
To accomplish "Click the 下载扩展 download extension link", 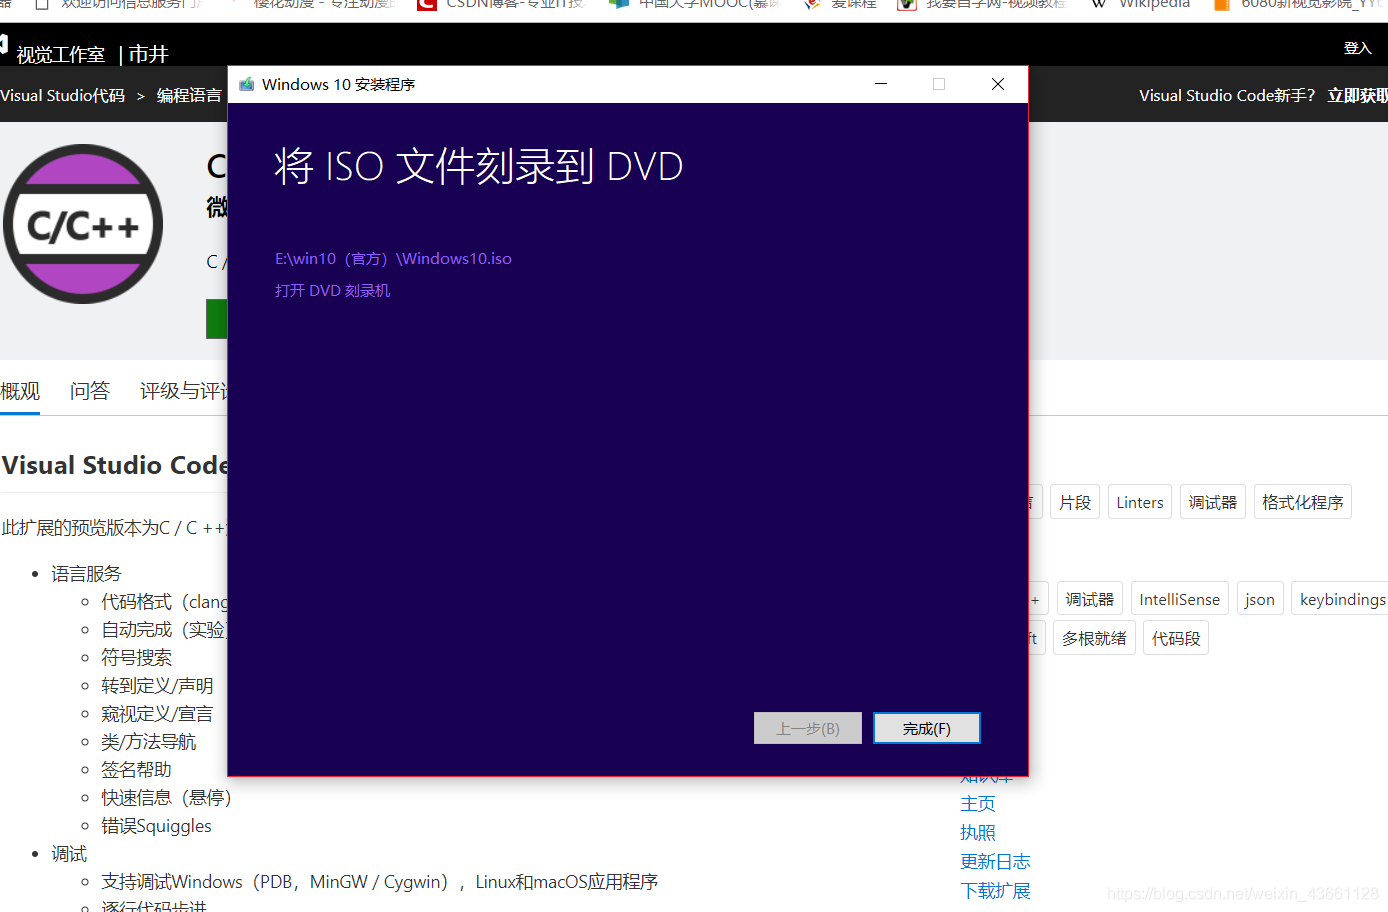I will (995, 891).
